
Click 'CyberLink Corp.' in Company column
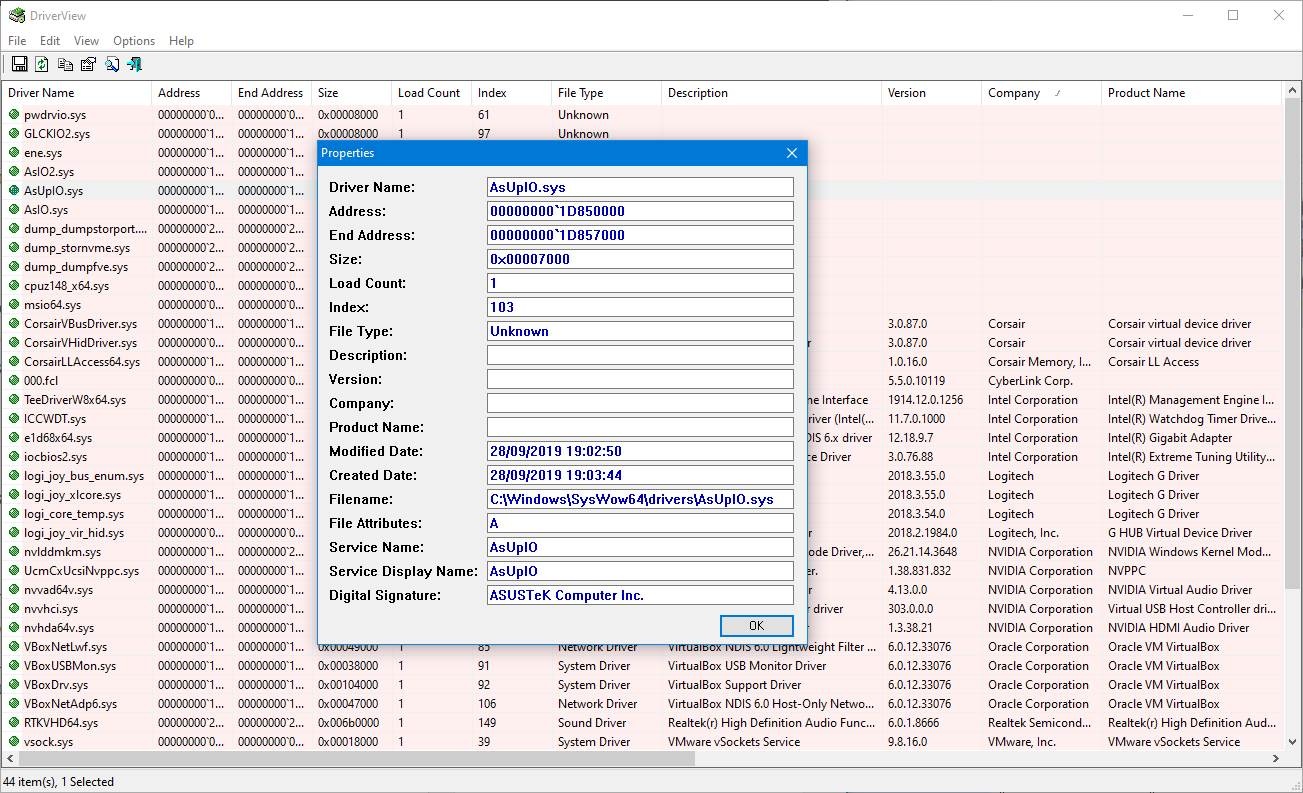pyautogui.click(x=1030, y=381)
